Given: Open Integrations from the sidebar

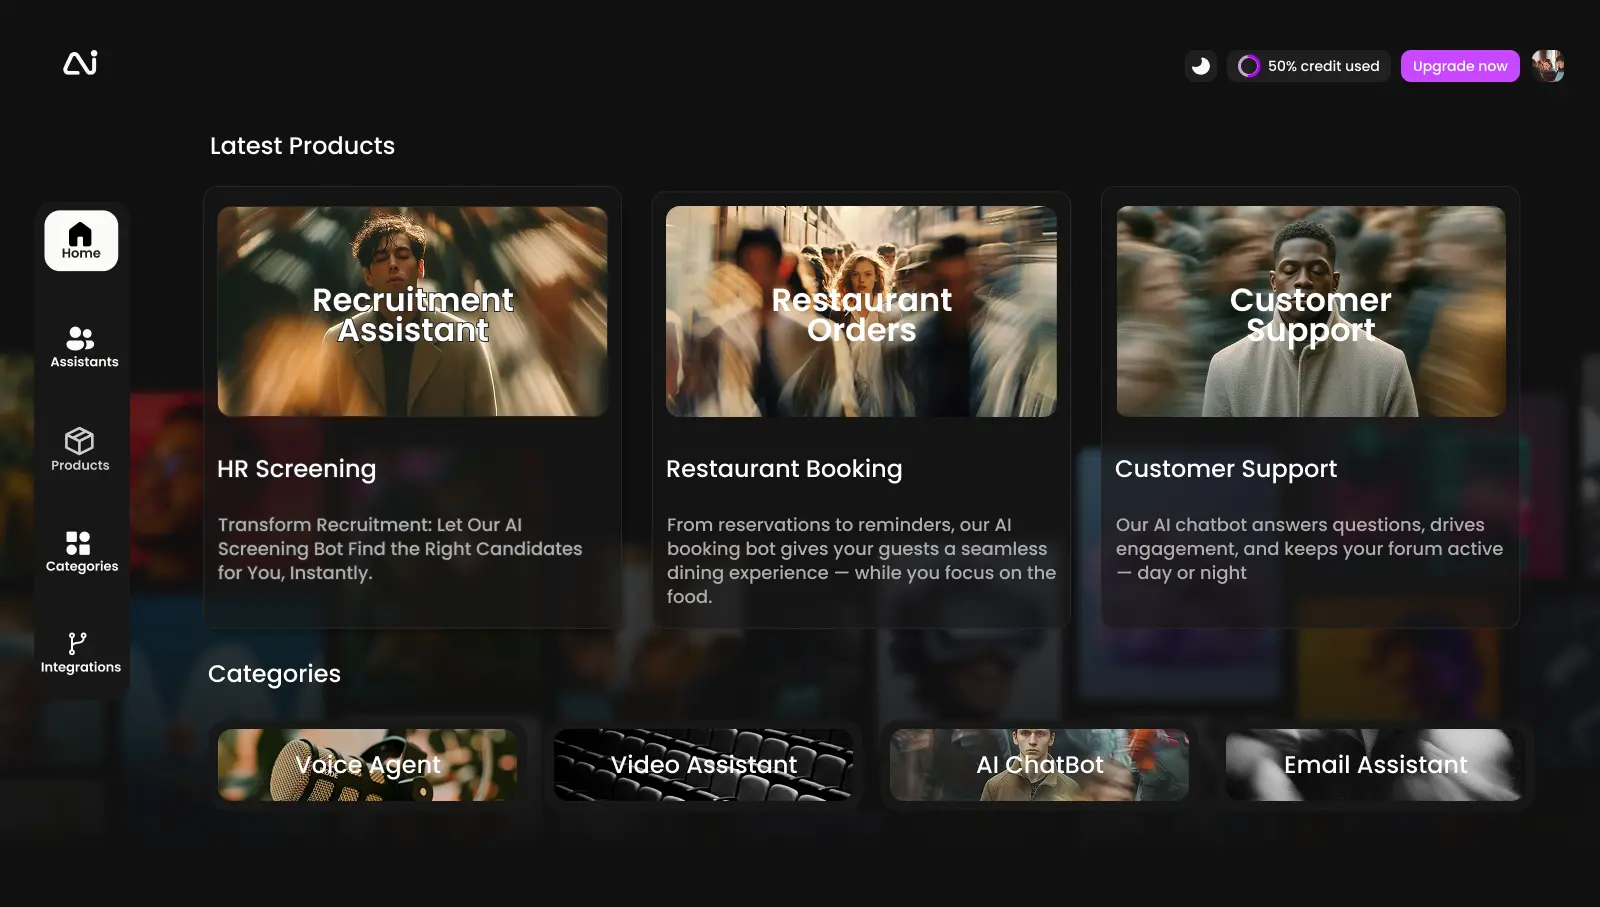Looking at the screenshot, I should (x=80, y=653).
